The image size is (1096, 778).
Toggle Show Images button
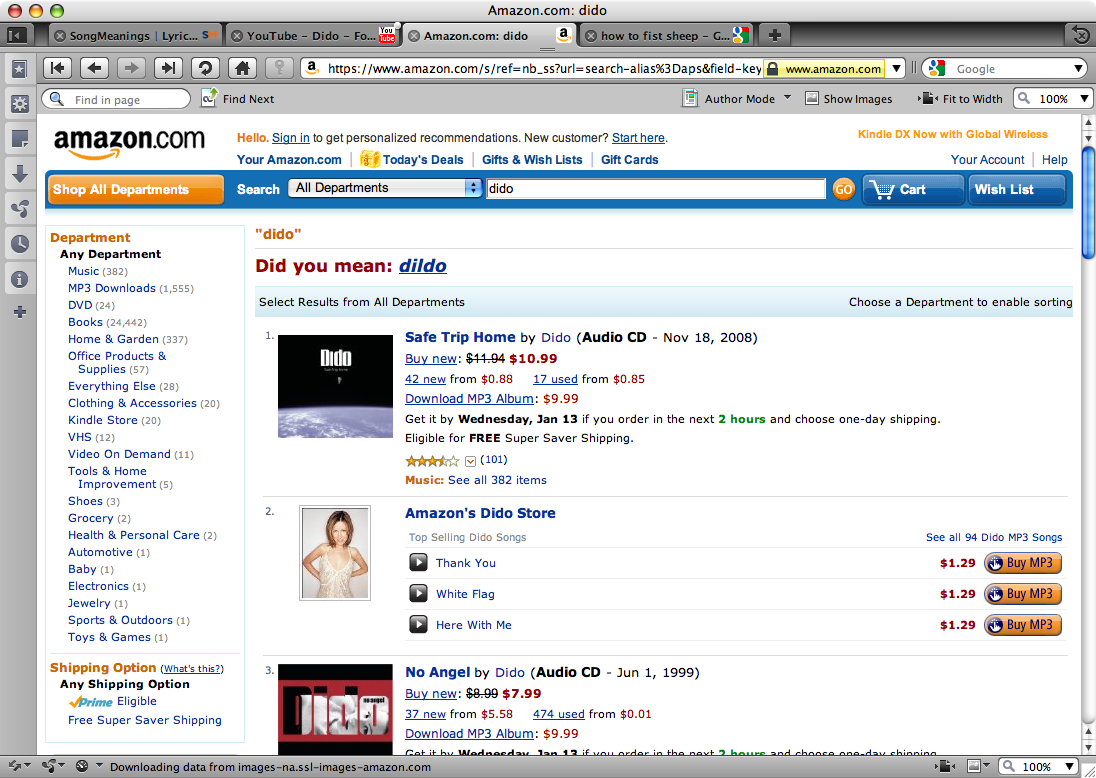[849, 99]
